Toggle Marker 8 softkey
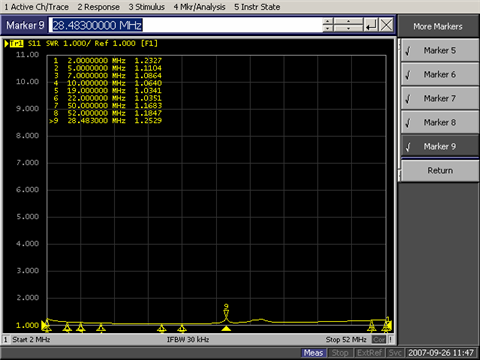 [440, 122]
